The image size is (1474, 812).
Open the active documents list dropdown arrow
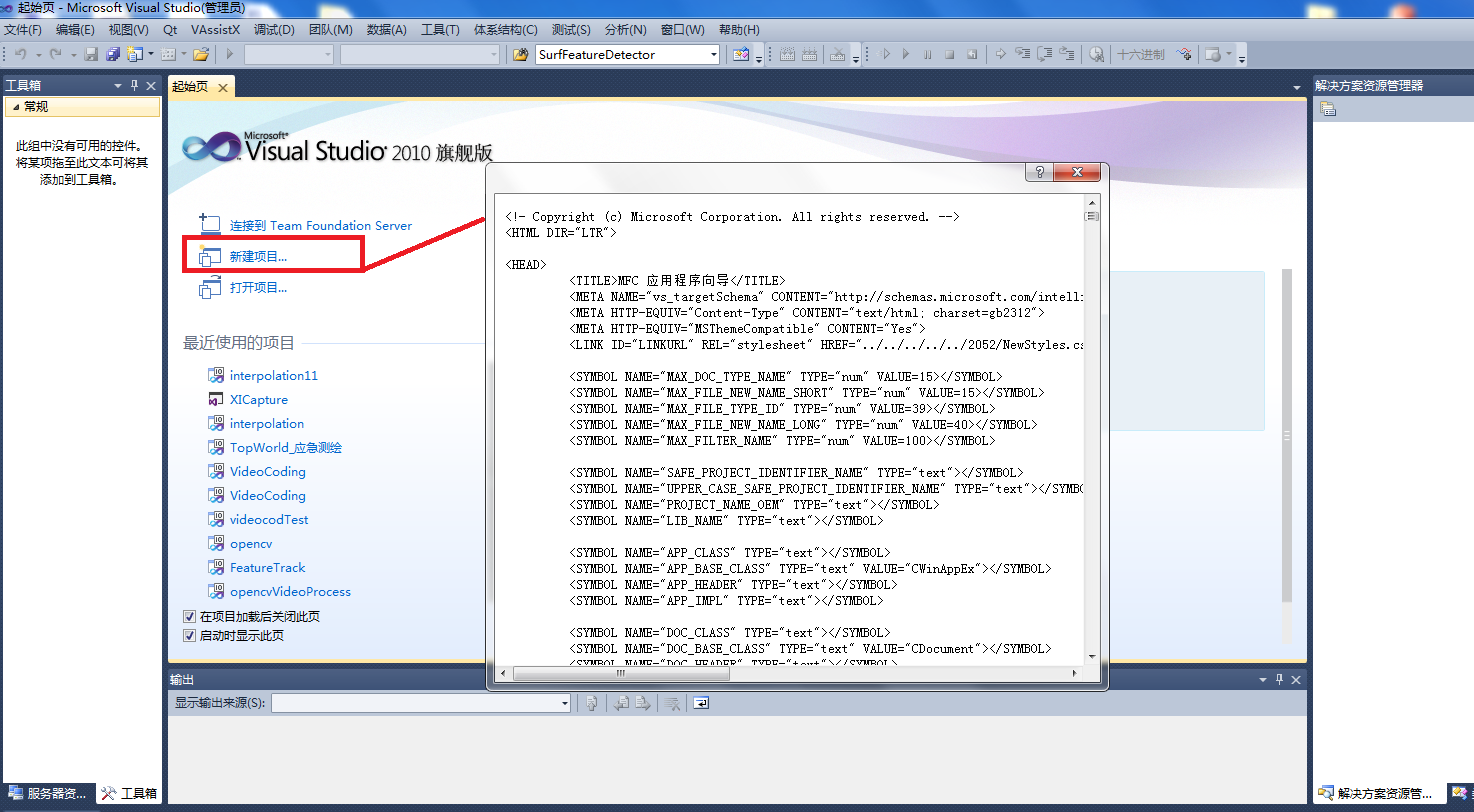pos(1297,87)
